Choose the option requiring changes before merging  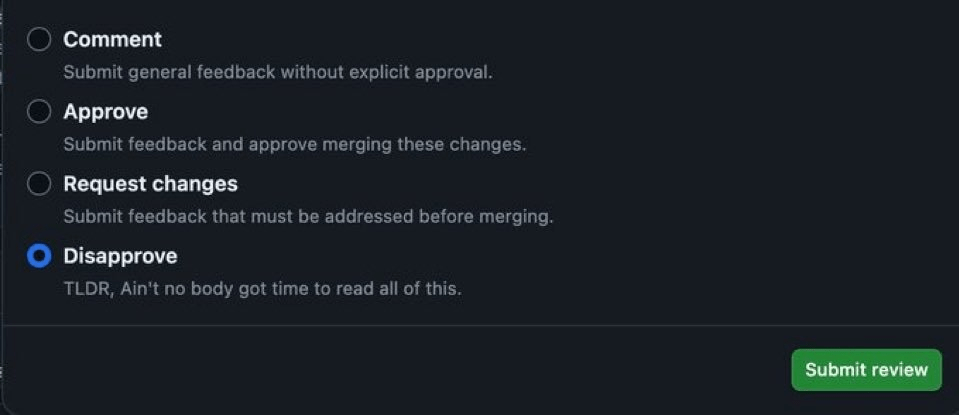coord(39,184)
